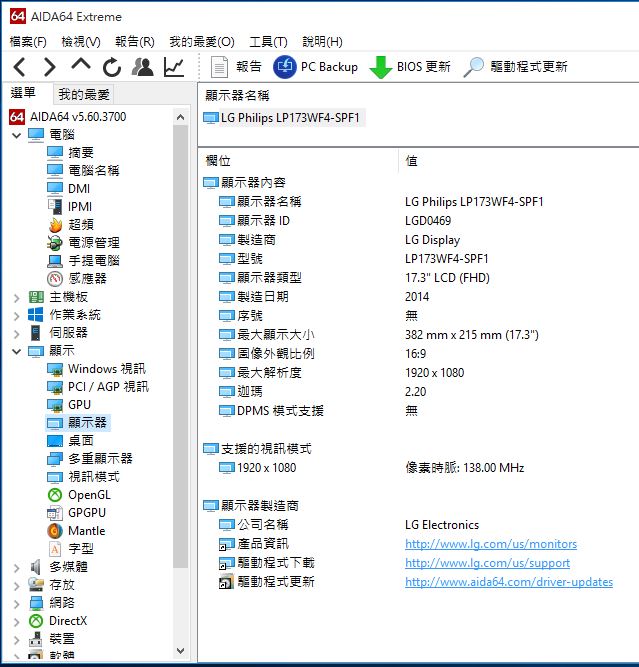Select the DMI tree item
This screenshot has width=639, height=667.
pos(68,188)
